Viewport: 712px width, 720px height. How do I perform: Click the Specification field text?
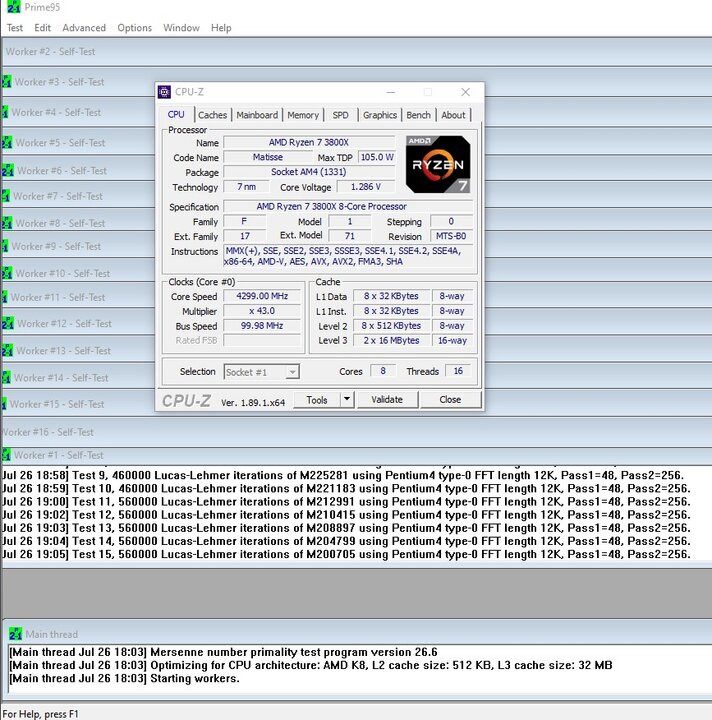click(x=348, y=207)
